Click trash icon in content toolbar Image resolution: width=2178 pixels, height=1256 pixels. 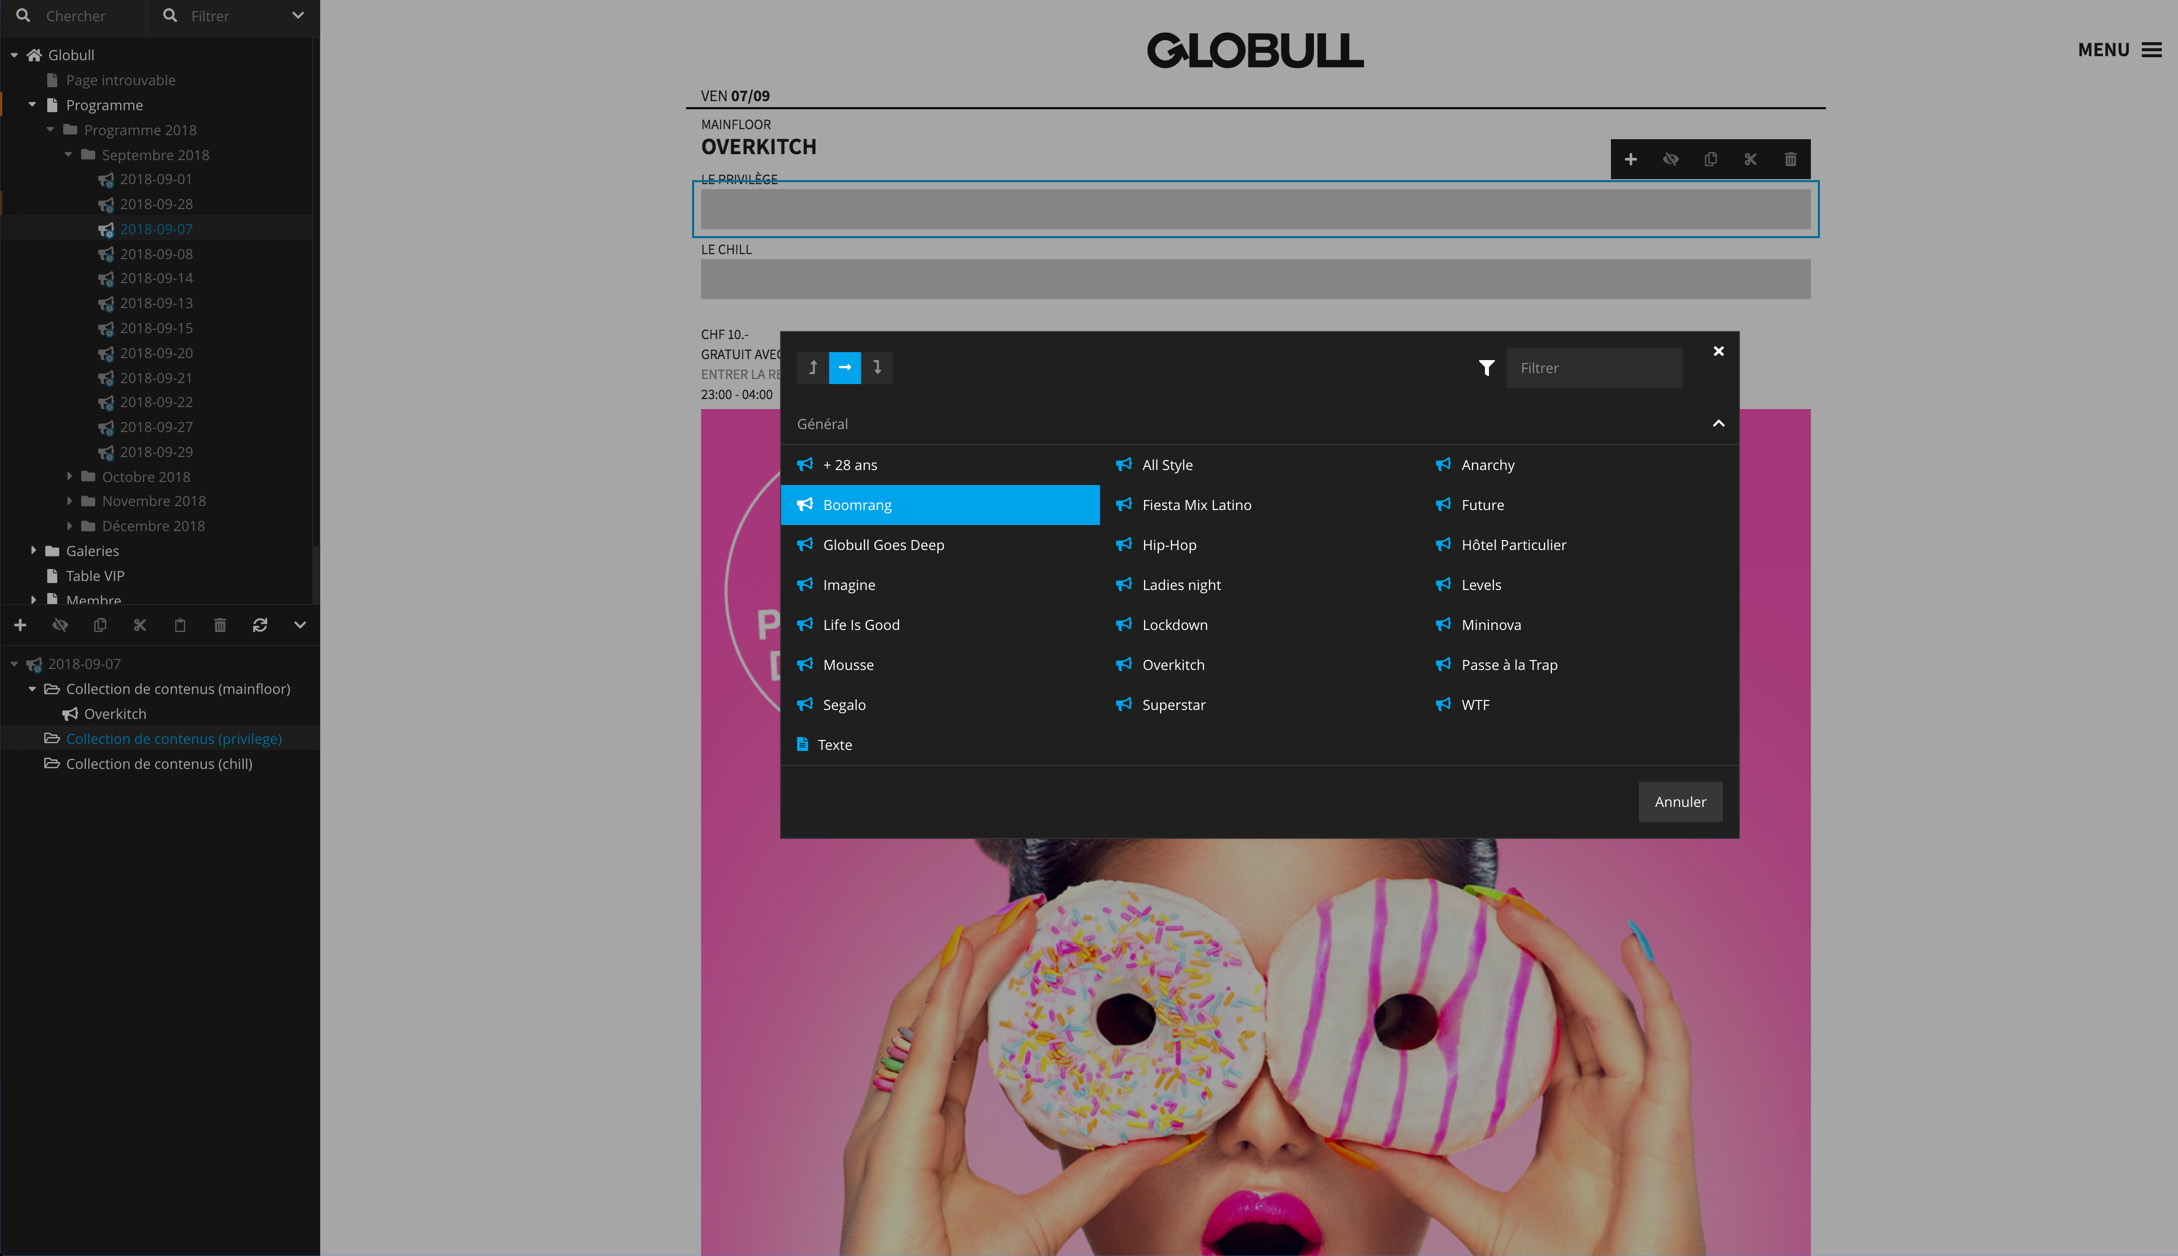coord(1790,159)
